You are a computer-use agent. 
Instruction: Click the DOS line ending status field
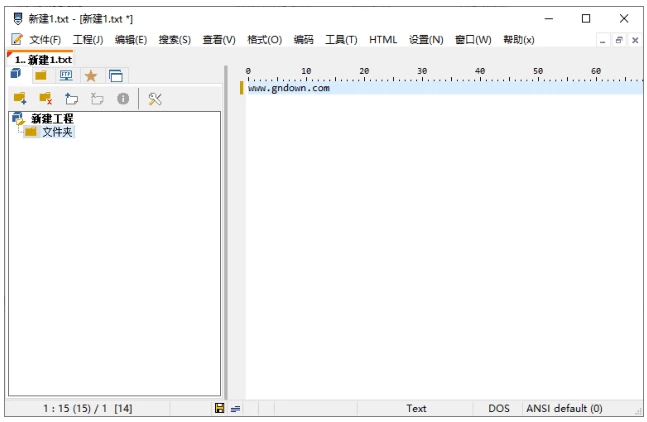[499, 408]
